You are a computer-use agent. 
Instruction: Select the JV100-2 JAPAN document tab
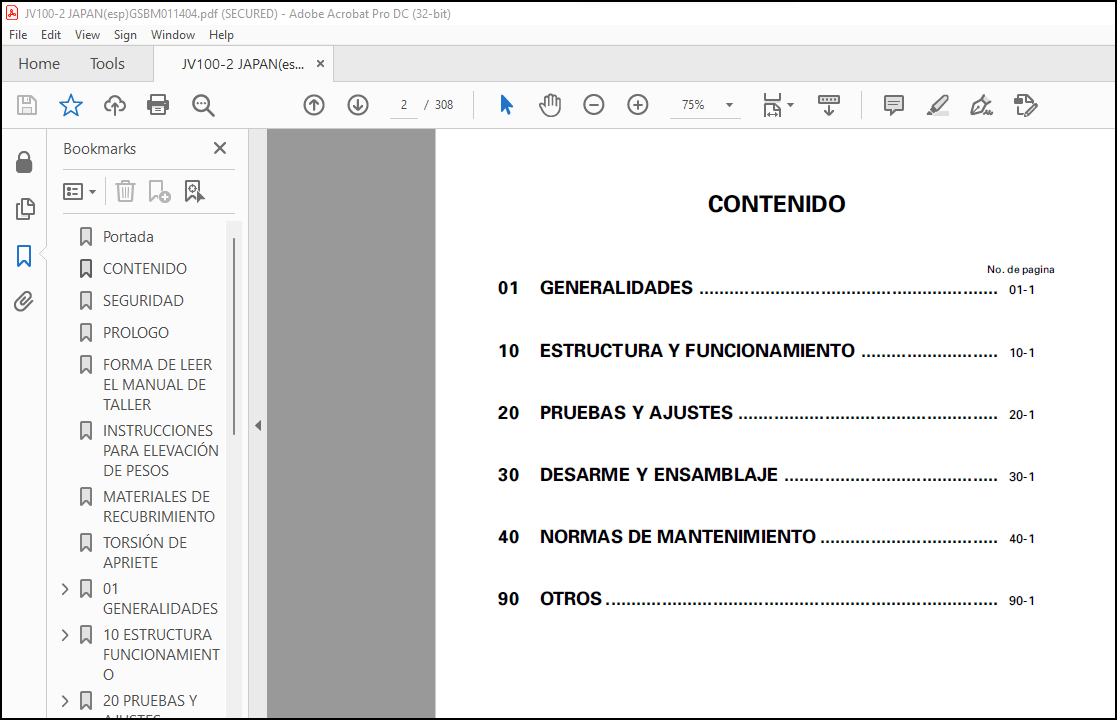click(x=242, y=64)
